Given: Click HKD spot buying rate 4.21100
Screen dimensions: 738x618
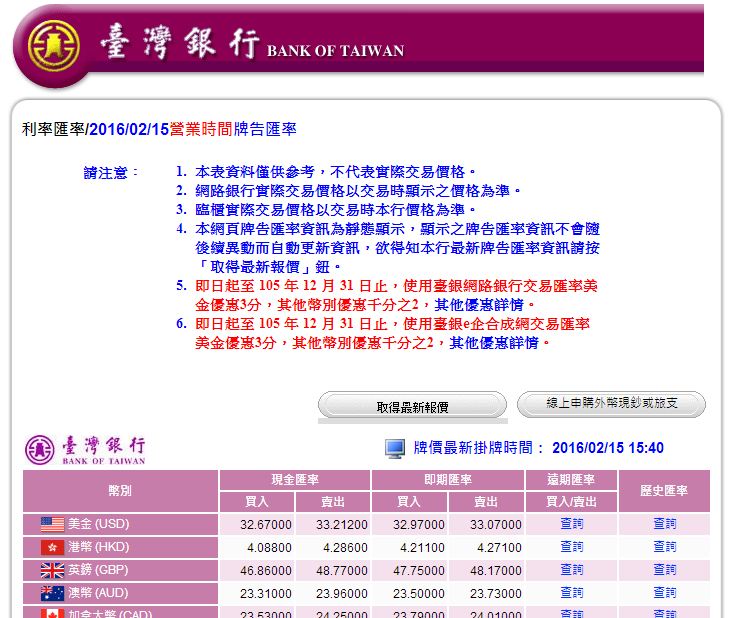Looking at the screenshot, I should click(x=422, y=547).
